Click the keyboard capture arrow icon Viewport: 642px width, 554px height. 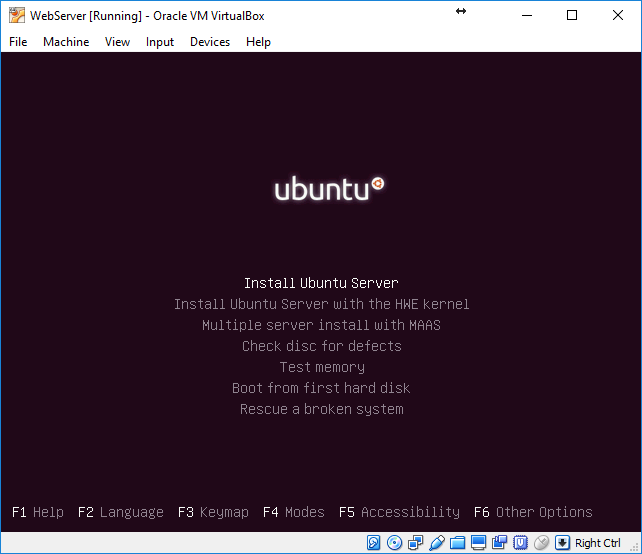tap(563, 543)
